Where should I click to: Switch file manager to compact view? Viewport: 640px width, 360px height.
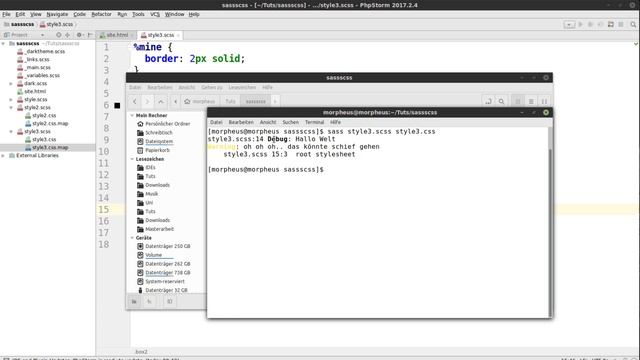point(544,101)
